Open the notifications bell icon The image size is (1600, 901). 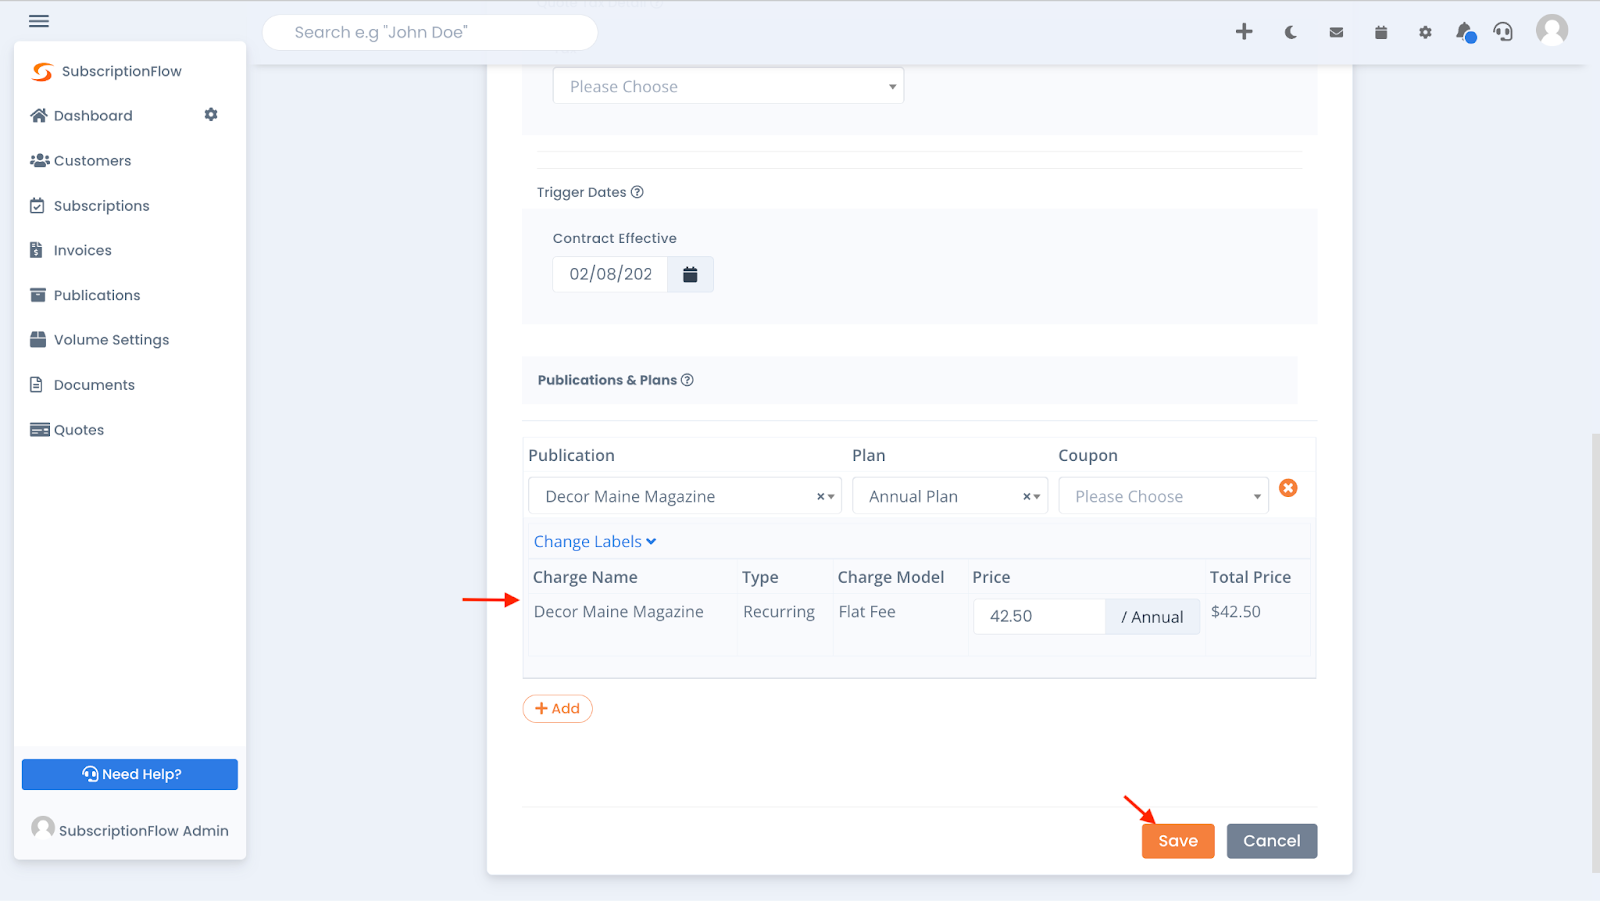(1465, 32)
